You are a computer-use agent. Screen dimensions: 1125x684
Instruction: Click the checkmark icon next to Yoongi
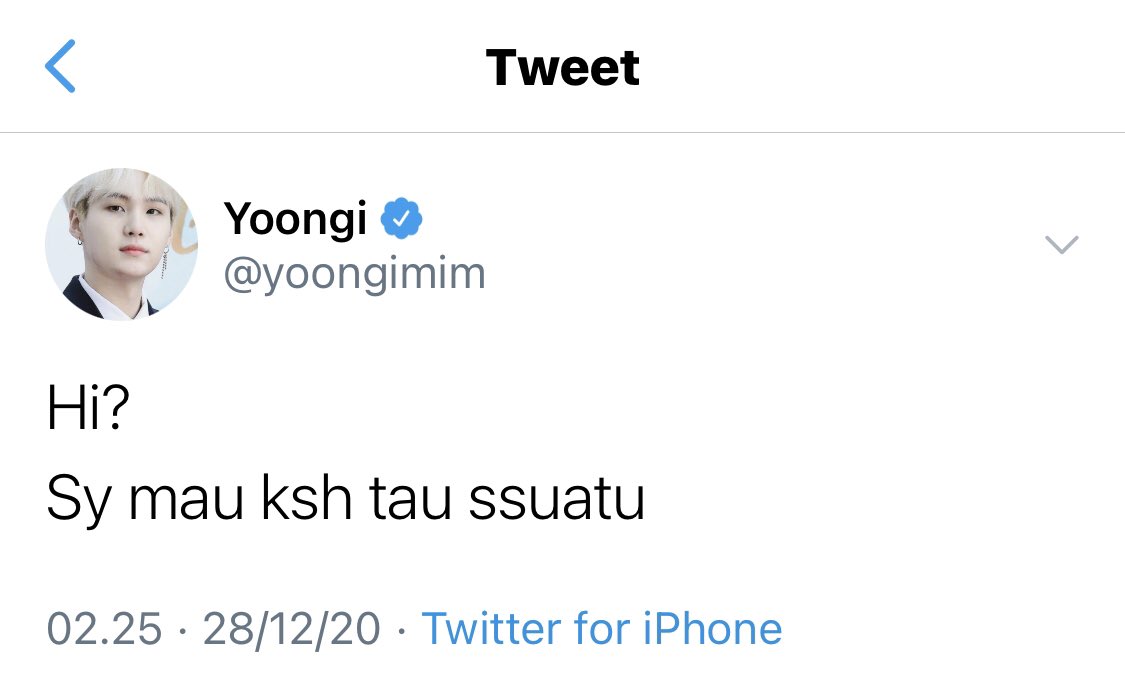tap(402, 218)
